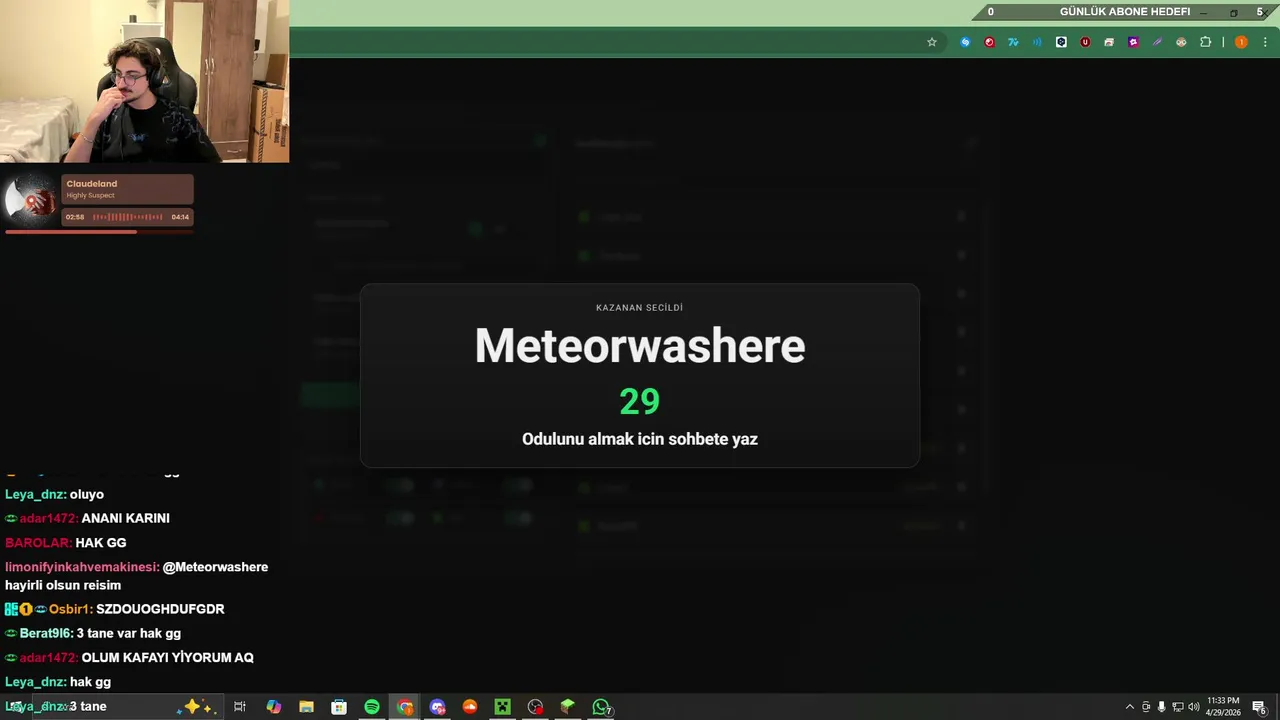Click the winner name Meteorwashere
This screenshot has width=1280, height=720.
pyautogui.click(x=640, y=346)
